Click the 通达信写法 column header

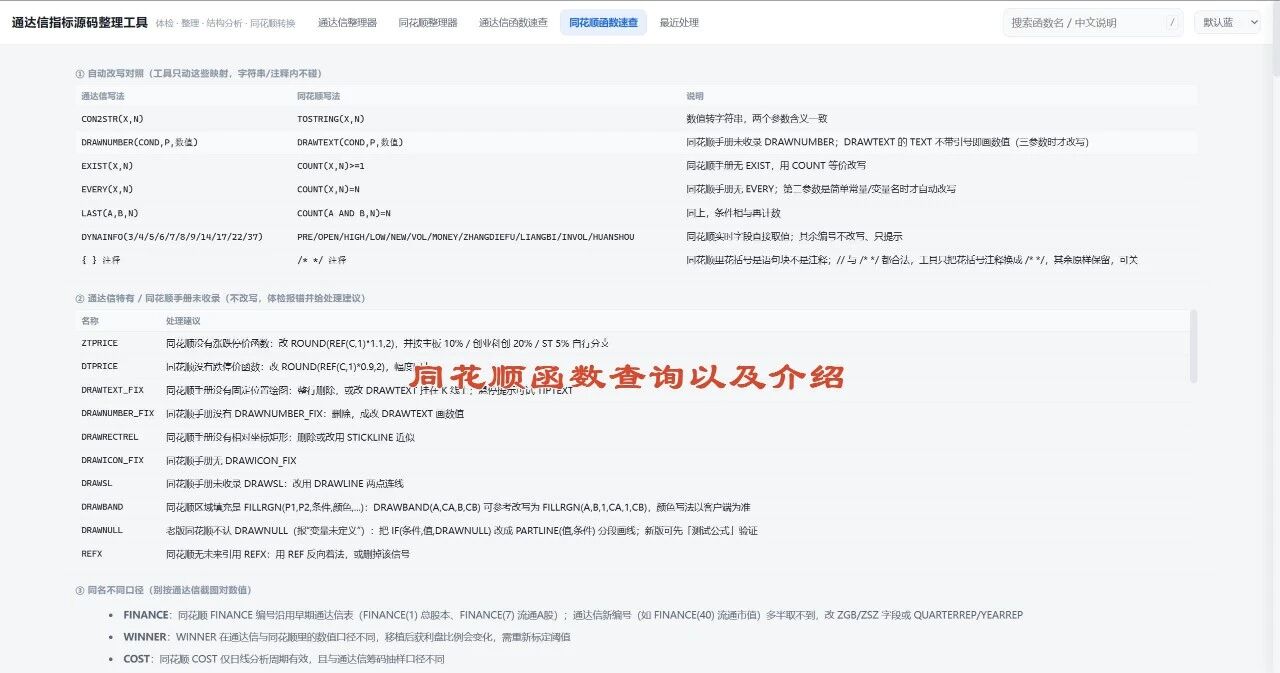coord(103,96)
